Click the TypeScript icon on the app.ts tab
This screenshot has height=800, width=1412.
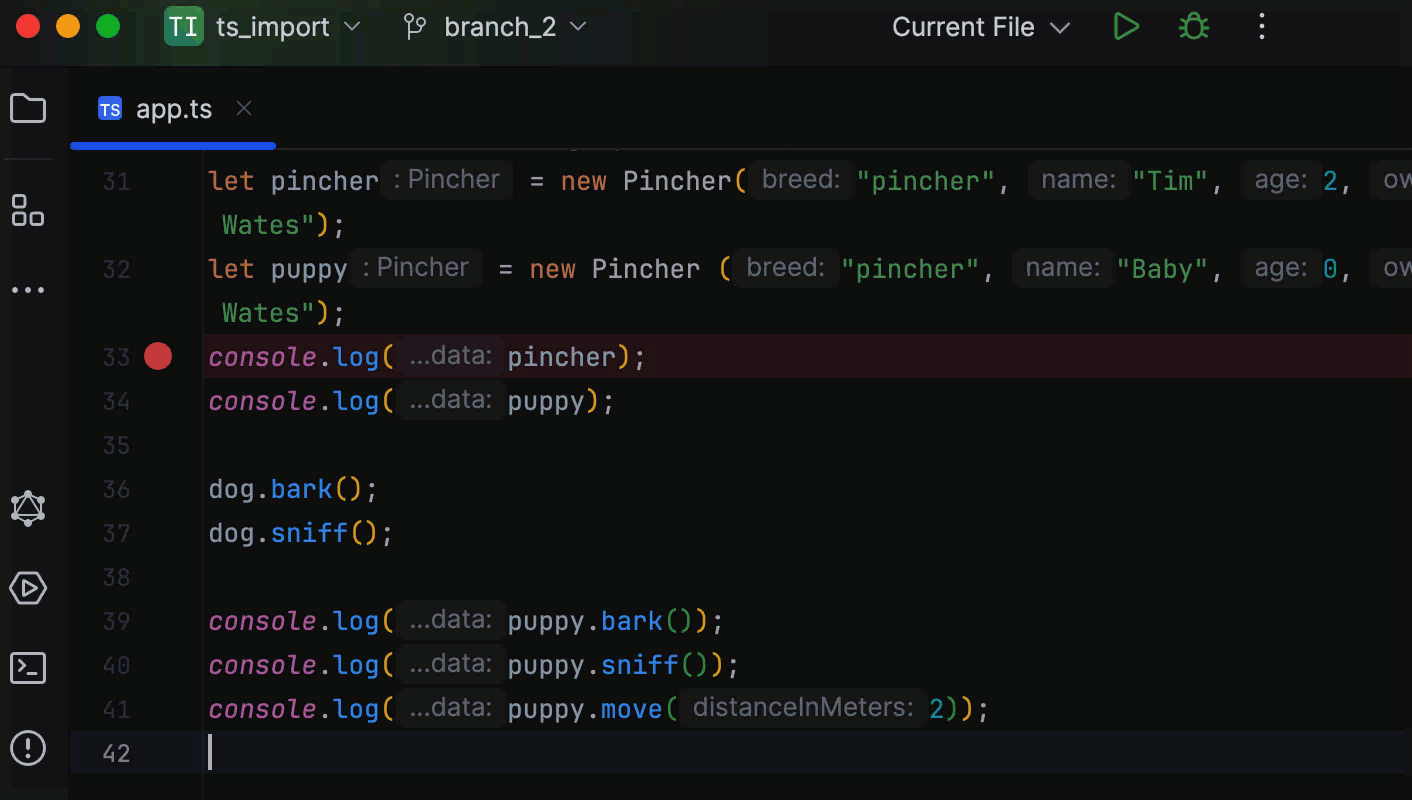(x=110, y=108)
